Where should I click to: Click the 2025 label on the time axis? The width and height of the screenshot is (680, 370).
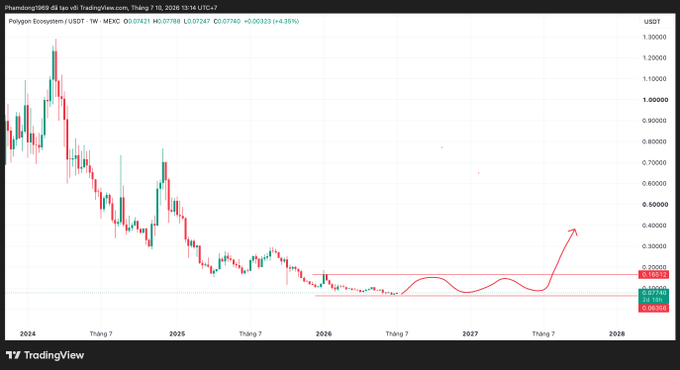coord(177,334)
